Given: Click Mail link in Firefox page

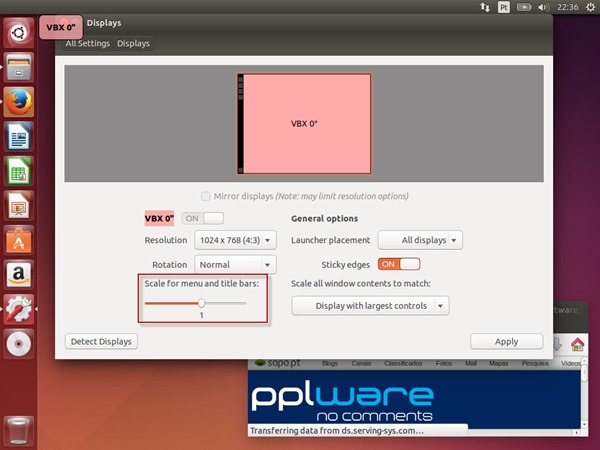Looking at the screenshot, I should [471, 363].
